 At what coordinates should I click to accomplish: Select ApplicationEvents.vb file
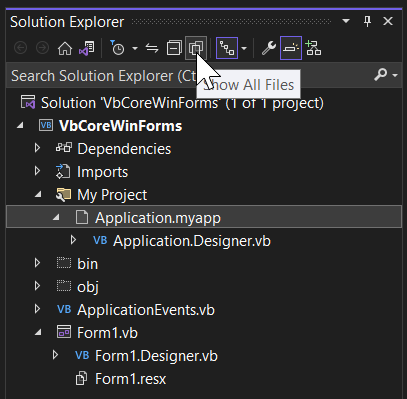[146, 310]
